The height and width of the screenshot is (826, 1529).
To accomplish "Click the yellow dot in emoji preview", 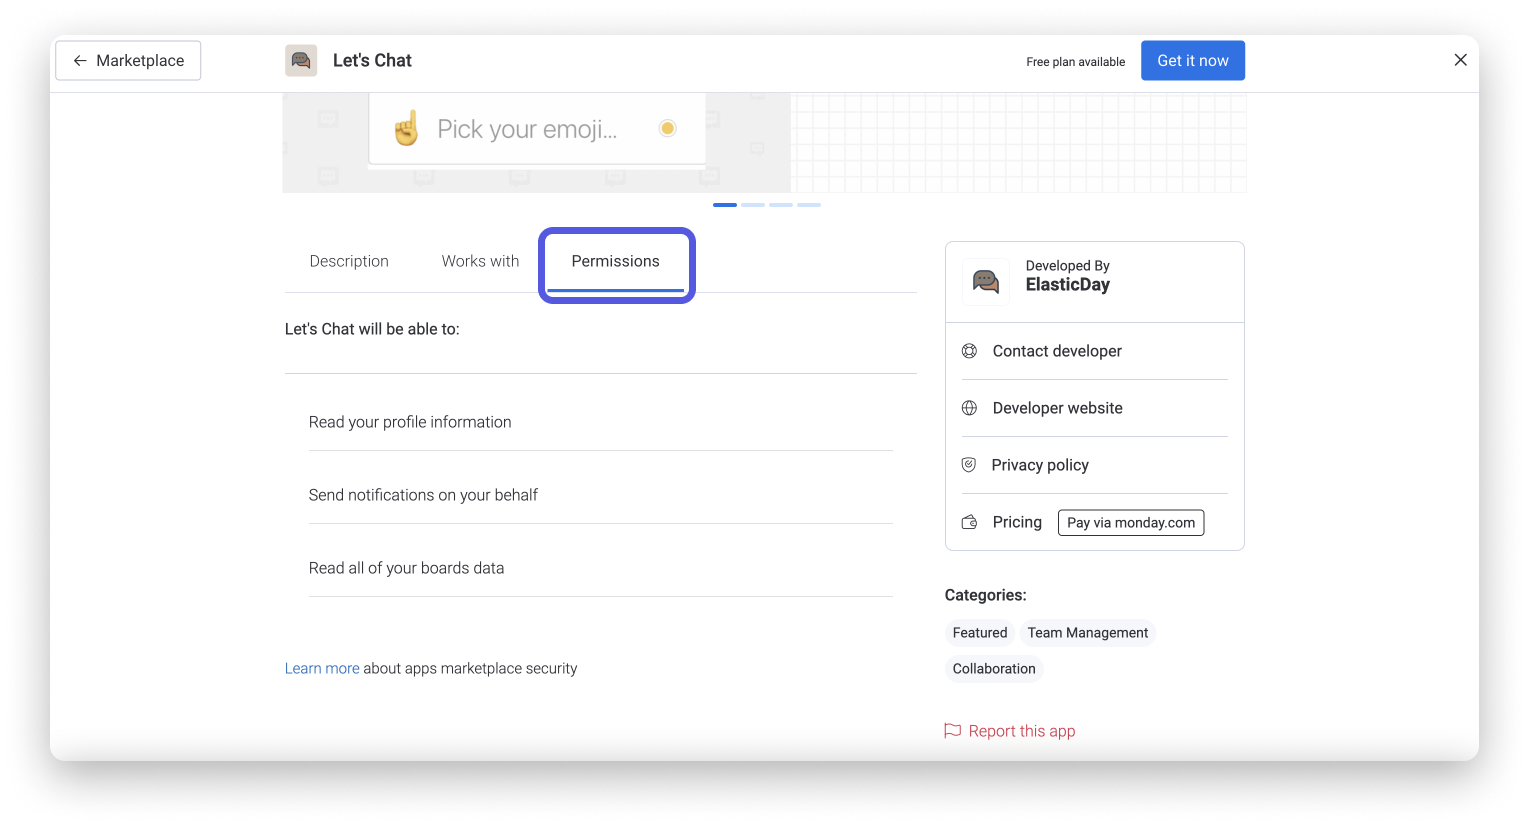I will [668, 128].
